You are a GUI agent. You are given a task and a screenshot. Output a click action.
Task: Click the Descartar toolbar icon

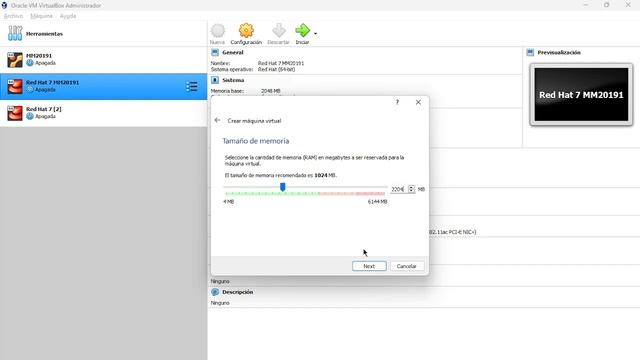[278, 34]
